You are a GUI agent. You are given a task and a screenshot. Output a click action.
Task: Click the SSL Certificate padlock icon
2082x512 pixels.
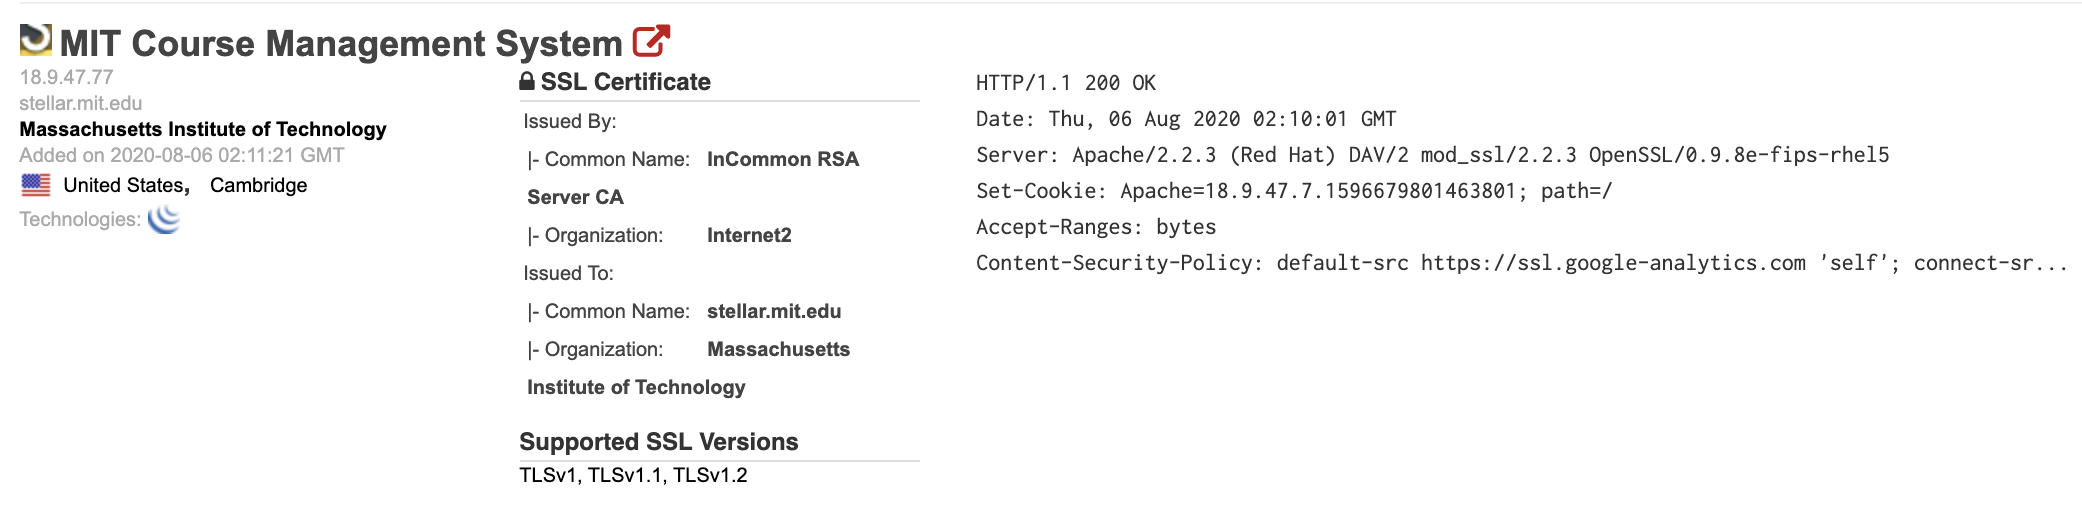click(527, 81)
